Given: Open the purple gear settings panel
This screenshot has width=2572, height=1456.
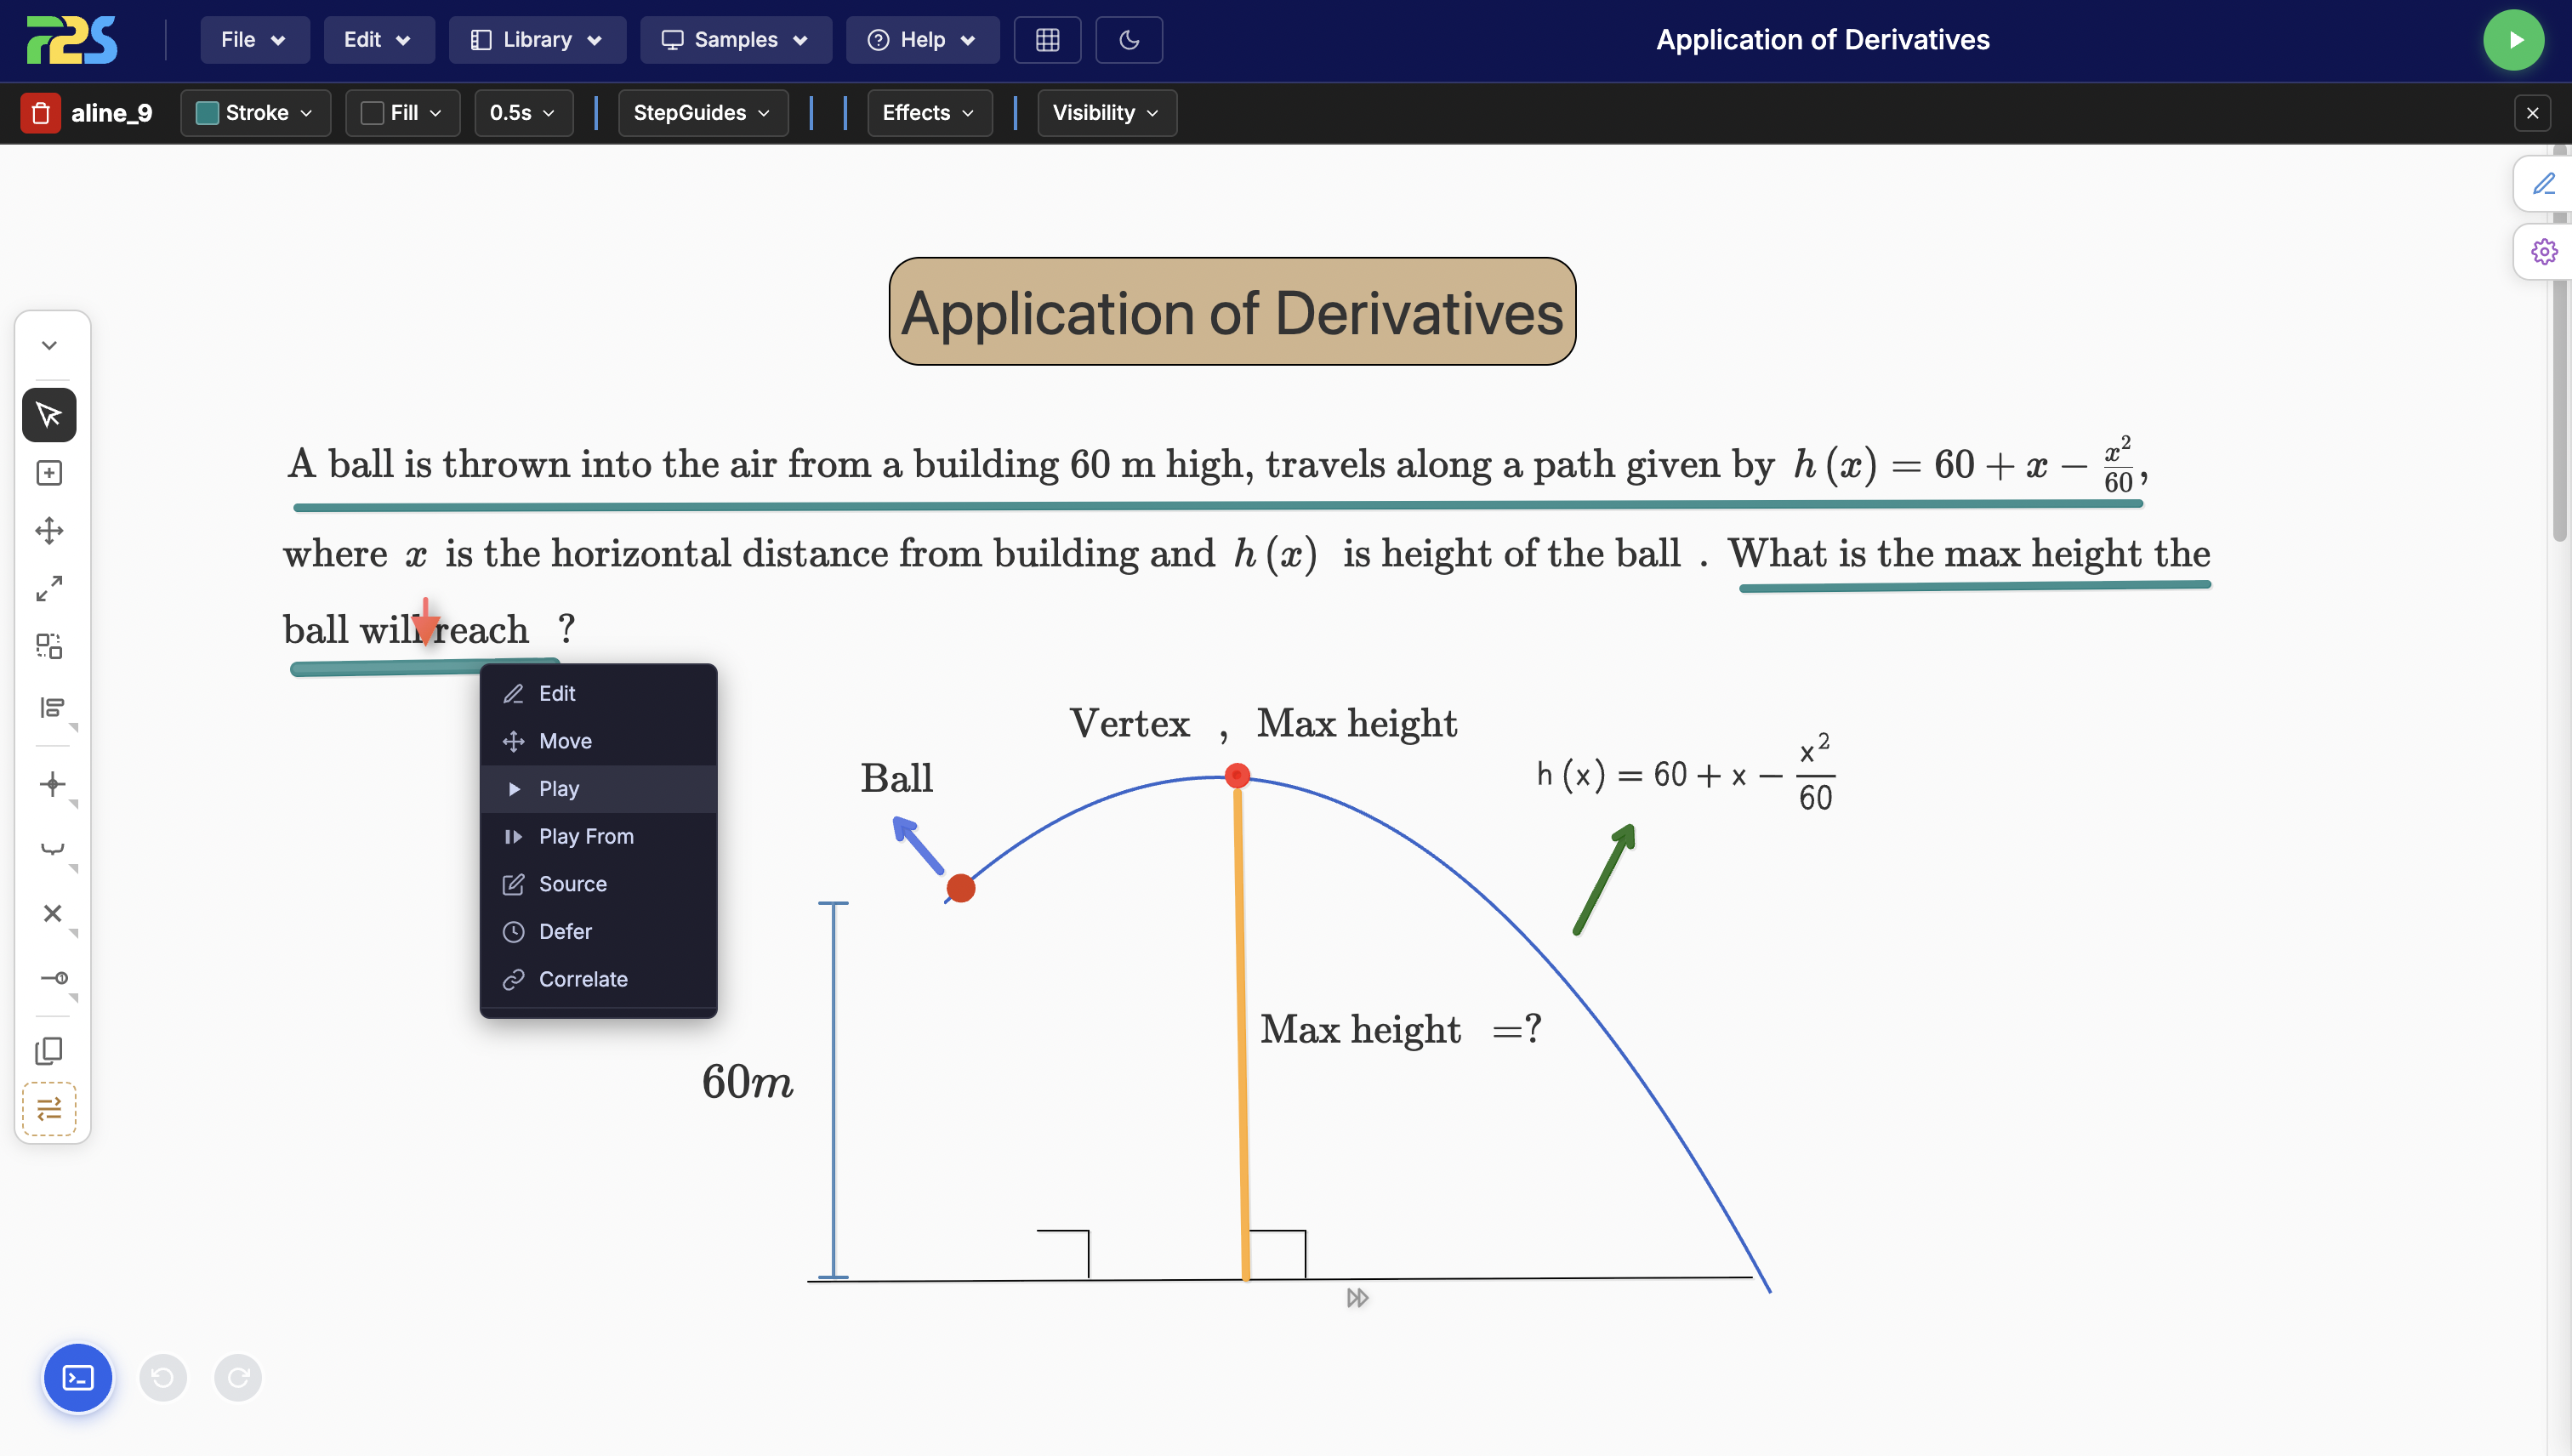Looking at the screenshot, I should point(2543,252).
